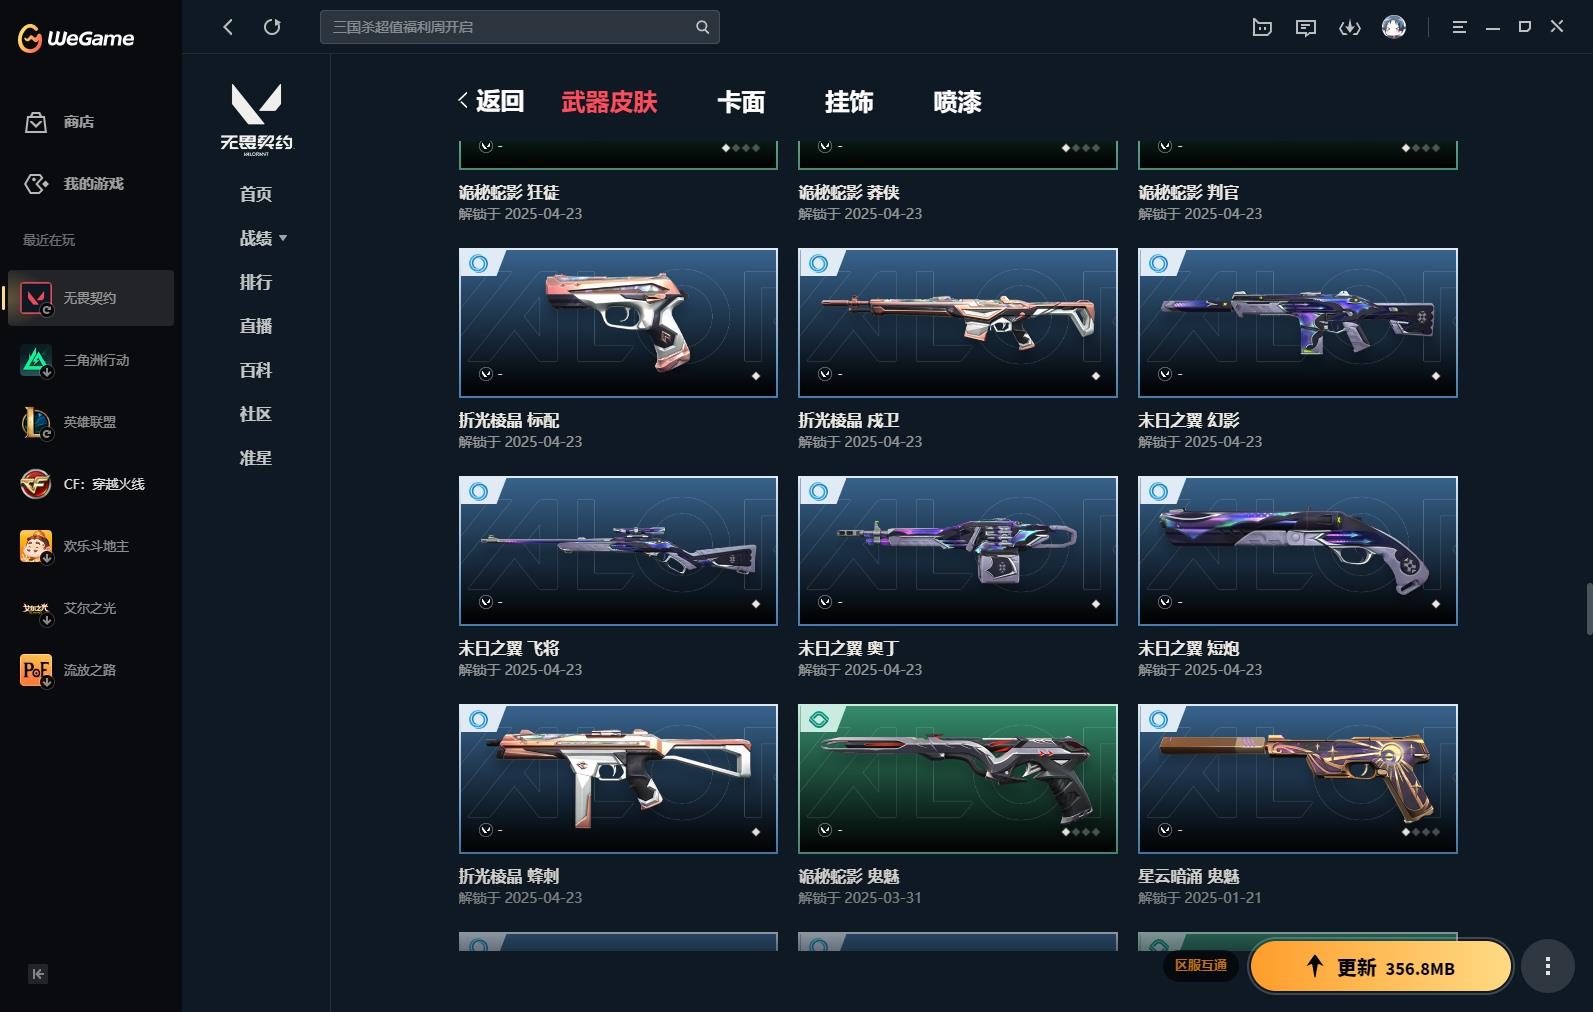The height and width of the screenshot is (1012, 1593).
Task: Click the 区服互通 badge
Action: pos(1200,965)
